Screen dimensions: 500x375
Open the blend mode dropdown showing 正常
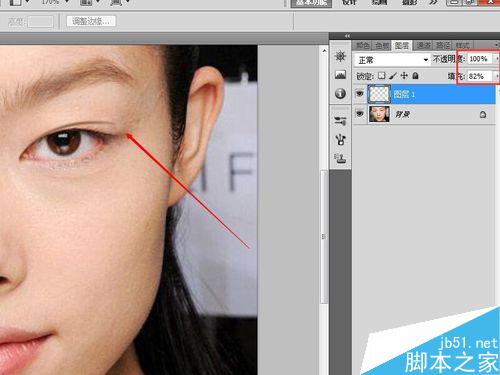pyautogui.click(x=392, y=60)
